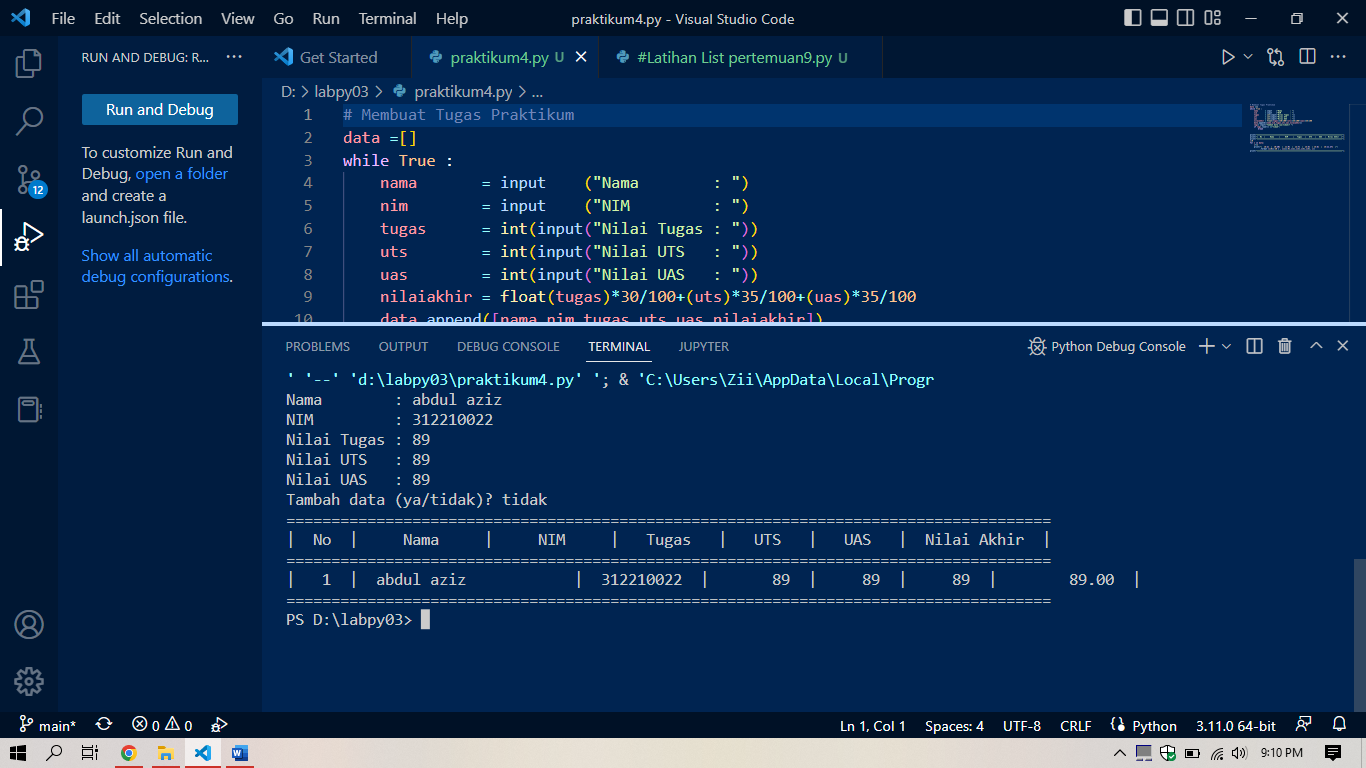Screen dimensions: 1366x768
Task: Click the Run and Debug button
Action: click(x=159, y=109)
